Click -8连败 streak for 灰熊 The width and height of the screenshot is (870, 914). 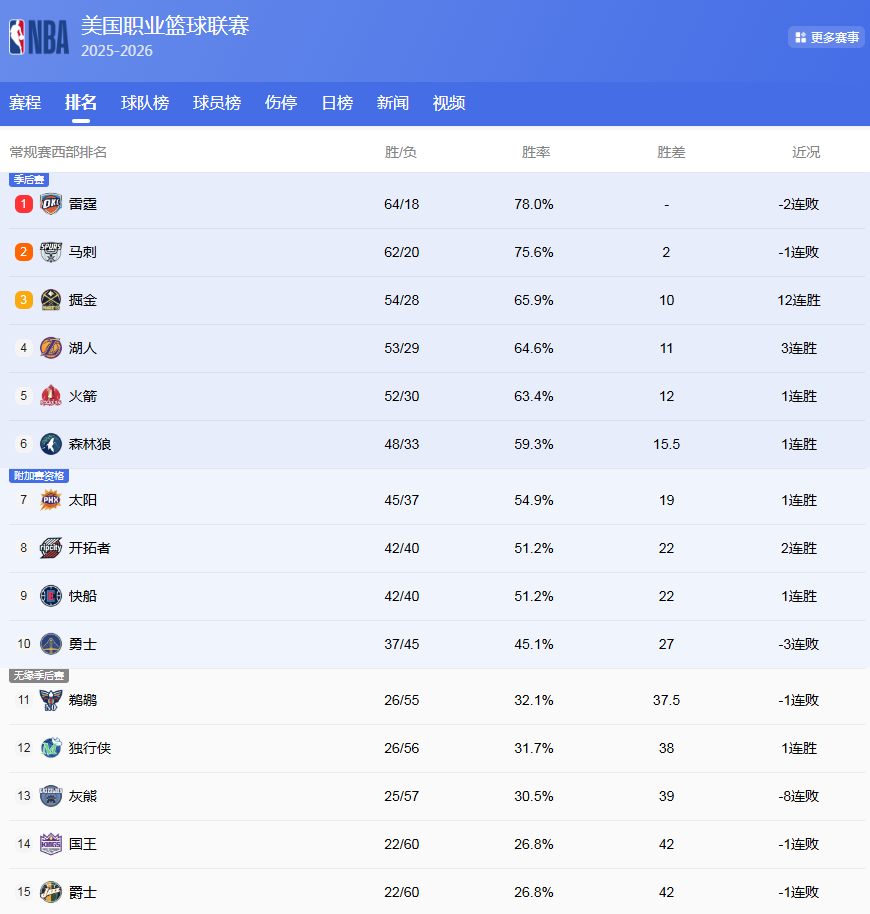click(x=799, y=796)
